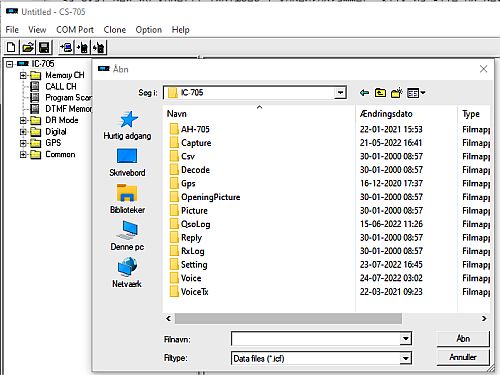Open the view menu icon in dialog
Viewport: 500px width, 375px height.
(x=416, y=93)
